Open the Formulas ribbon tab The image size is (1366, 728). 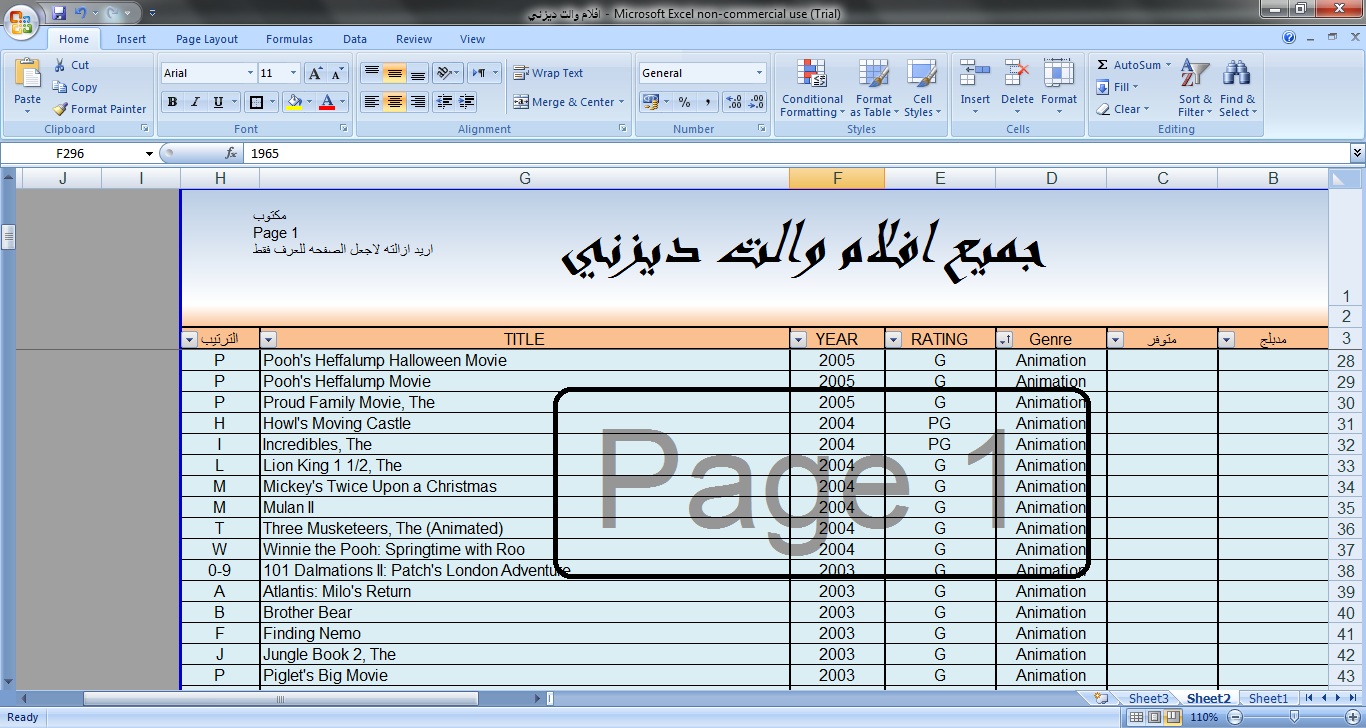[x=289, y=39]
